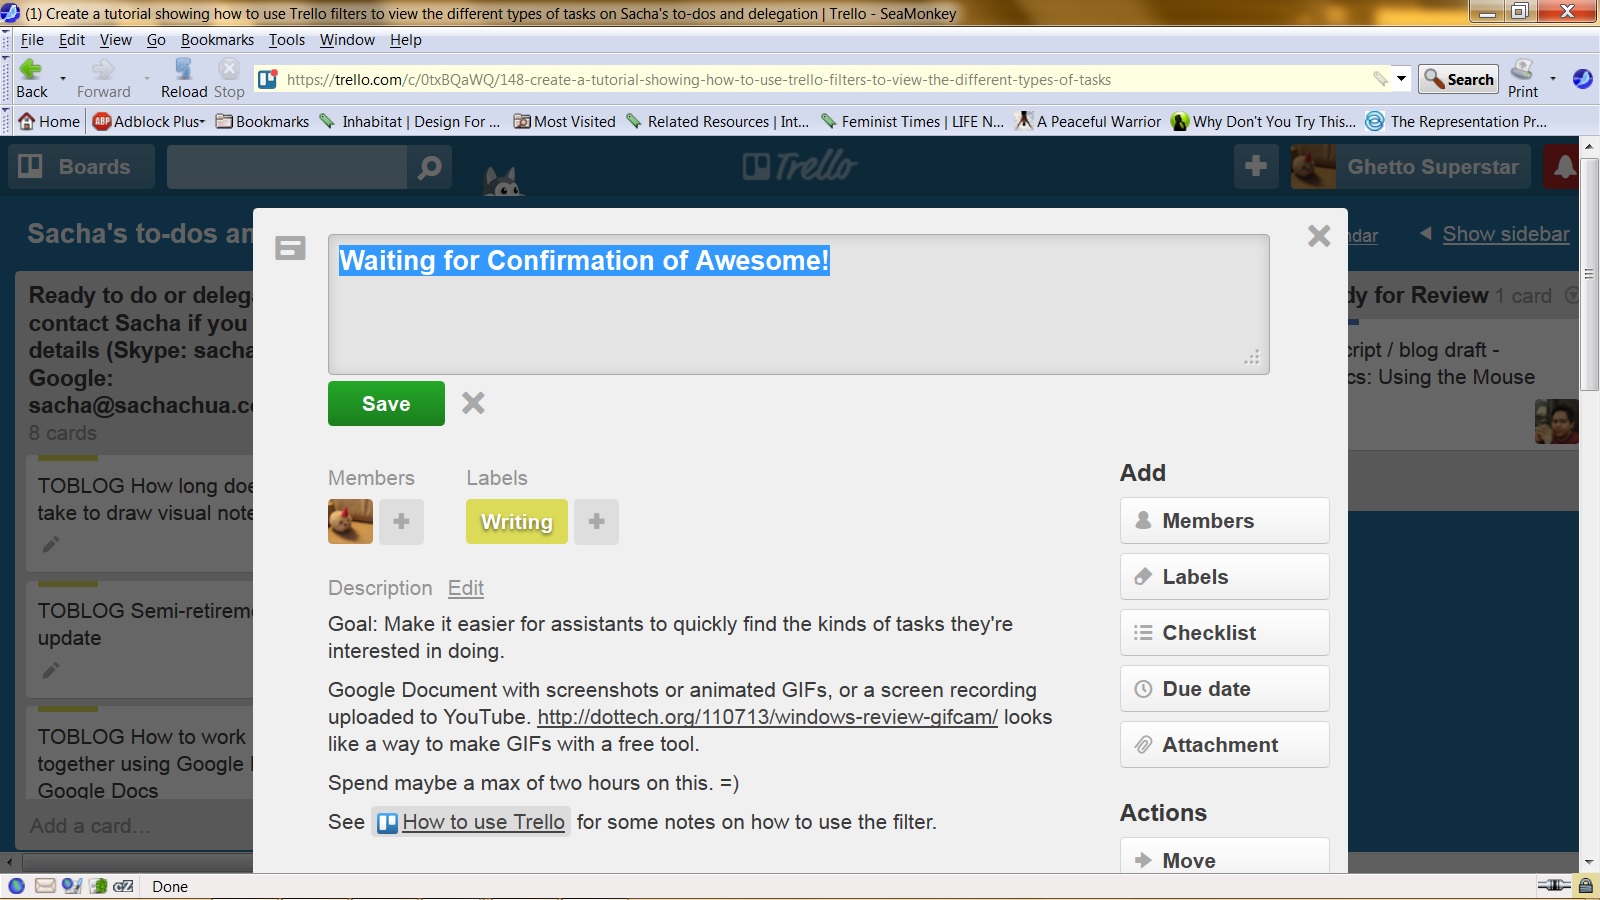Click the Checklist button under Add
Viewport: 1600px width, 900px height.
pyautogui.click(x=1224, y=632)
